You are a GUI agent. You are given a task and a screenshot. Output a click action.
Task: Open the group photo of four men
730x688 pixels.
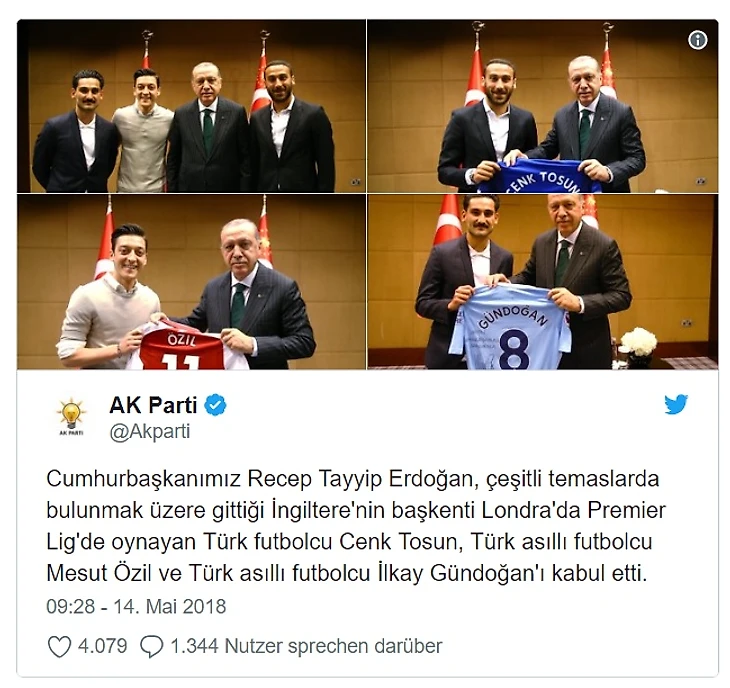(x=191, y=106)
